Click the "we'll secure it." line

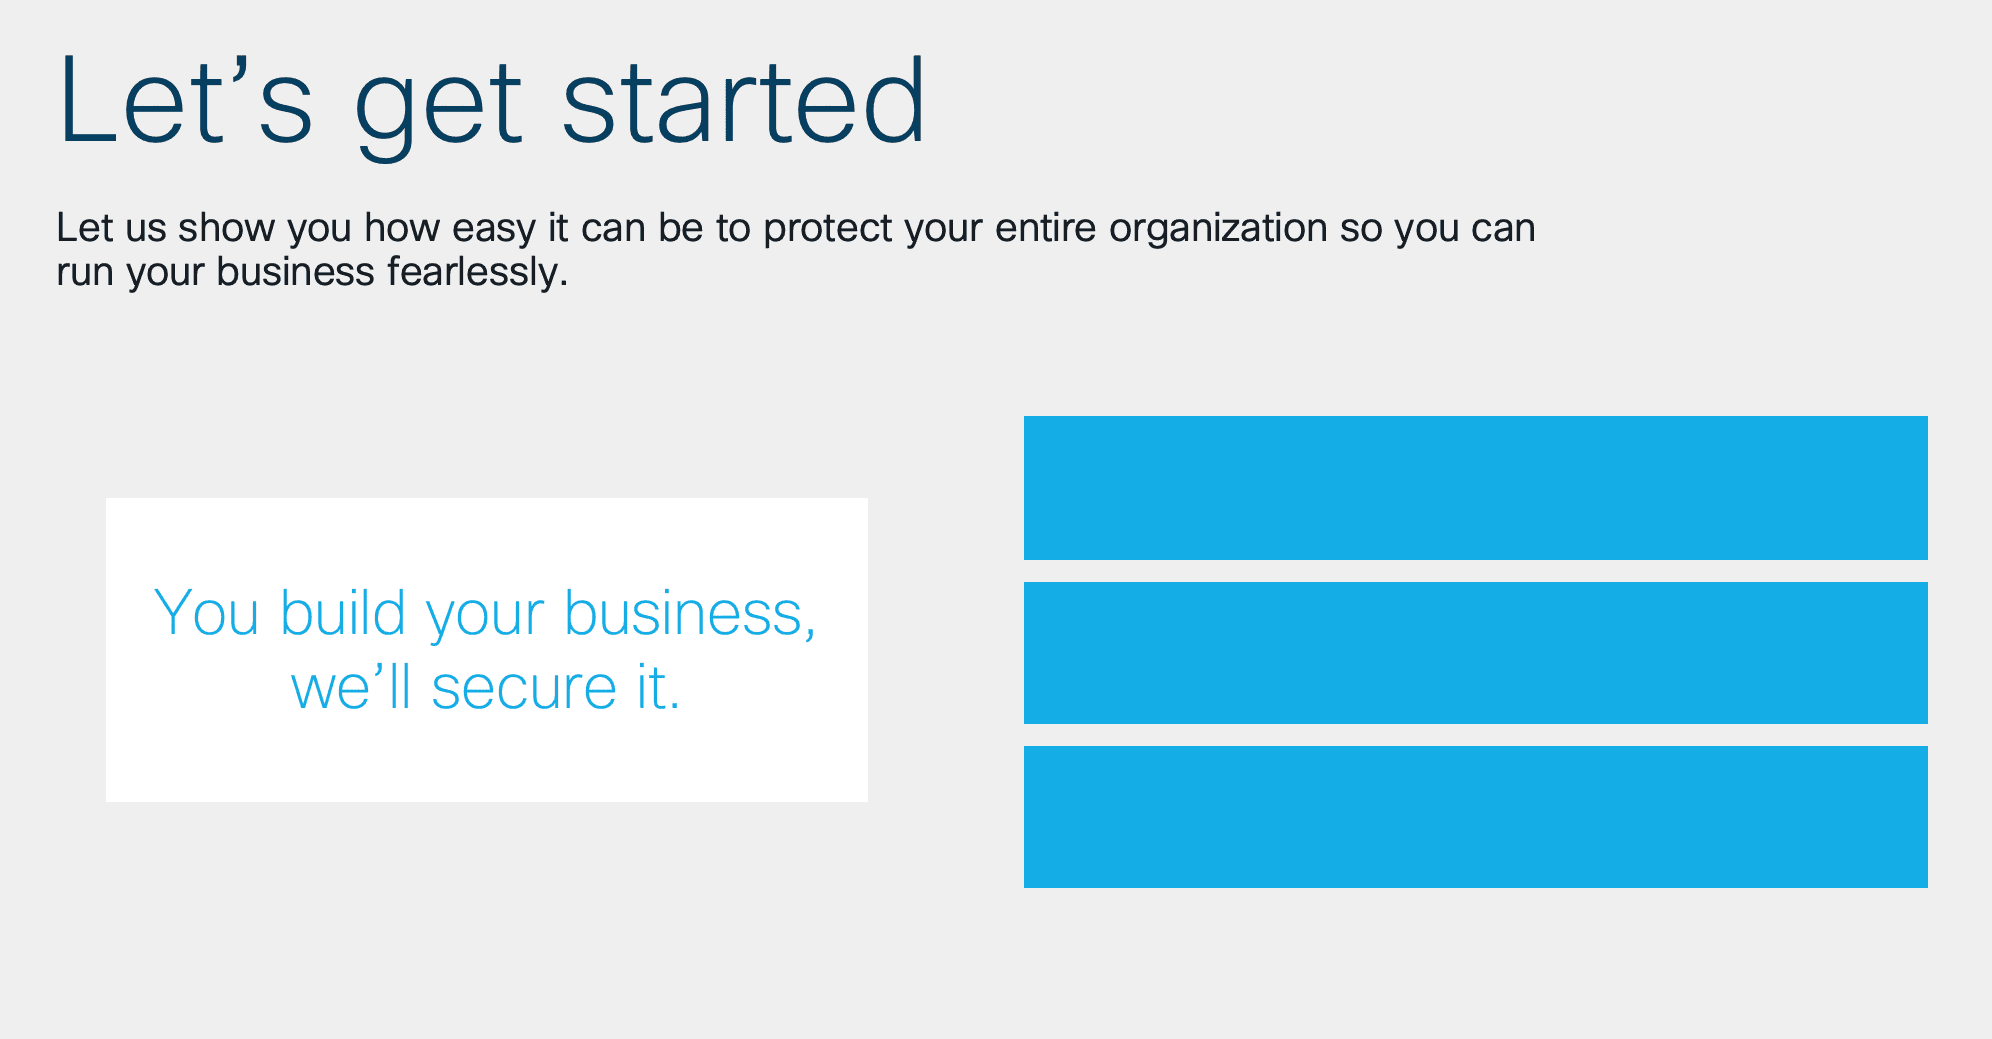click(x=486, y=688)
